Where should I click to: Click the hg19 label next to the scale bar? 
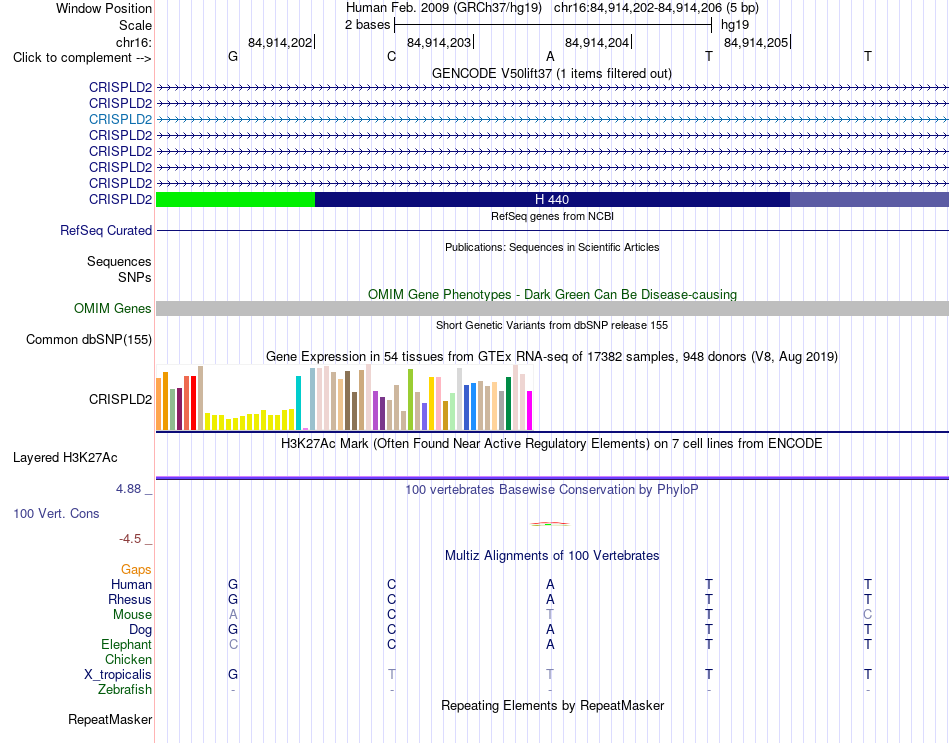[x=735, y=25]
